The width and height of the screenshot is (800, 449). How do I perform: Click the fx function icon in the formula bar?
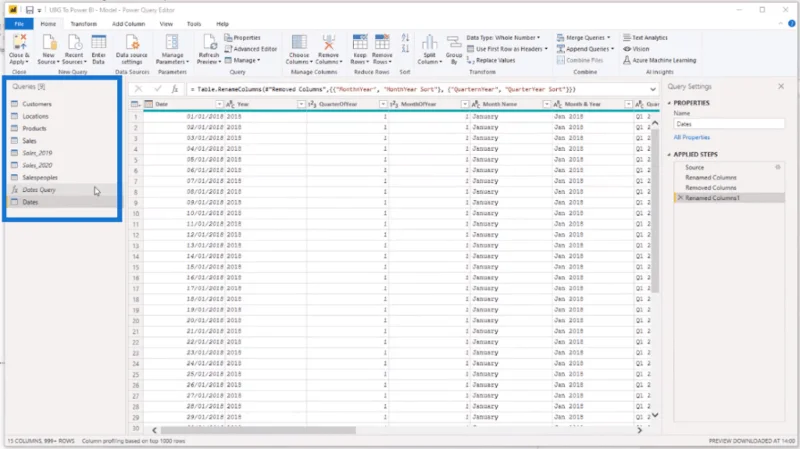(175, 89)
